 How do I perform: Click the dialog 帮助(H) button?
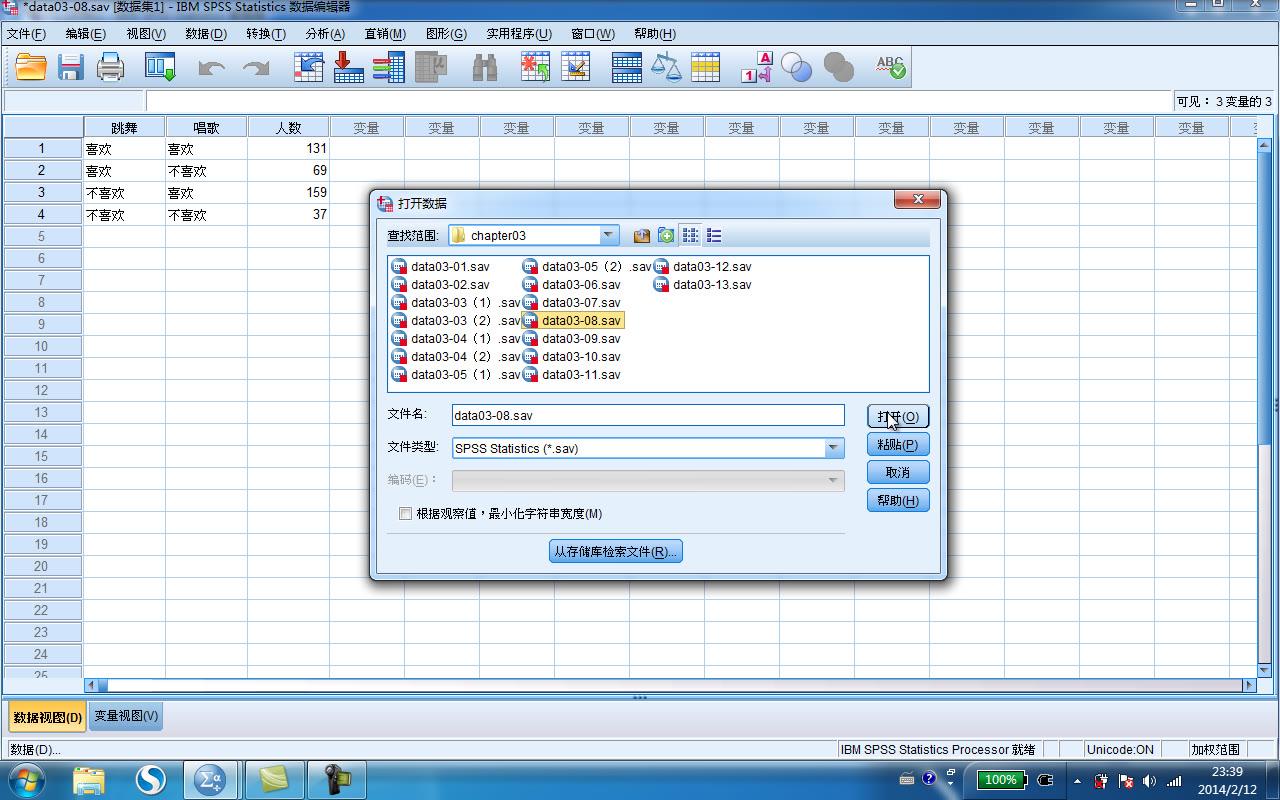898,500
